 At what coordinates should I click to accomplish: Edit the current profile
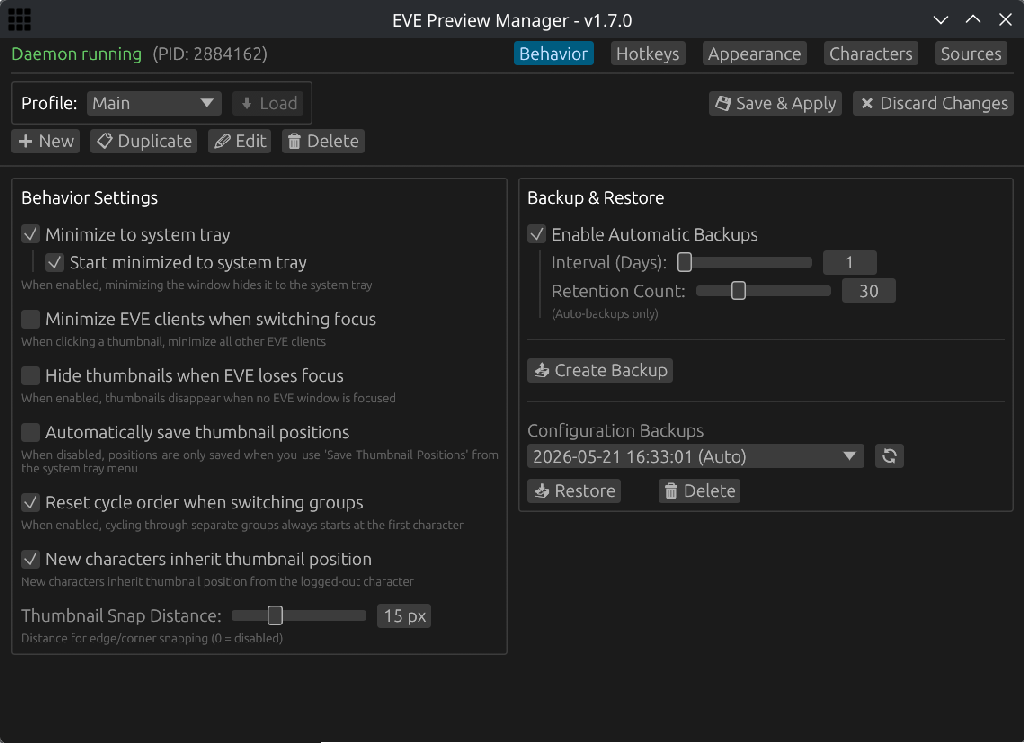[x=240, y=141]
